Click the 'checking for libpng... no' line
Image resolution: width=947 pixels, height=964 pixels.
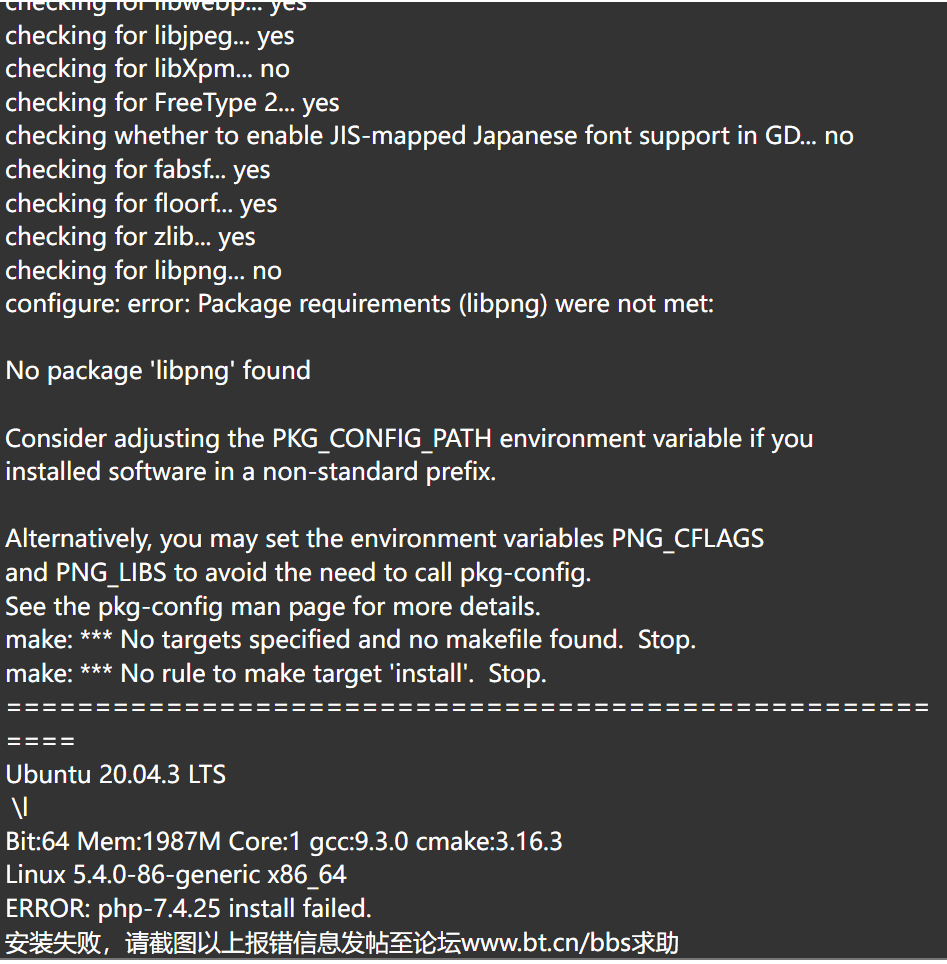click(143, 271)
